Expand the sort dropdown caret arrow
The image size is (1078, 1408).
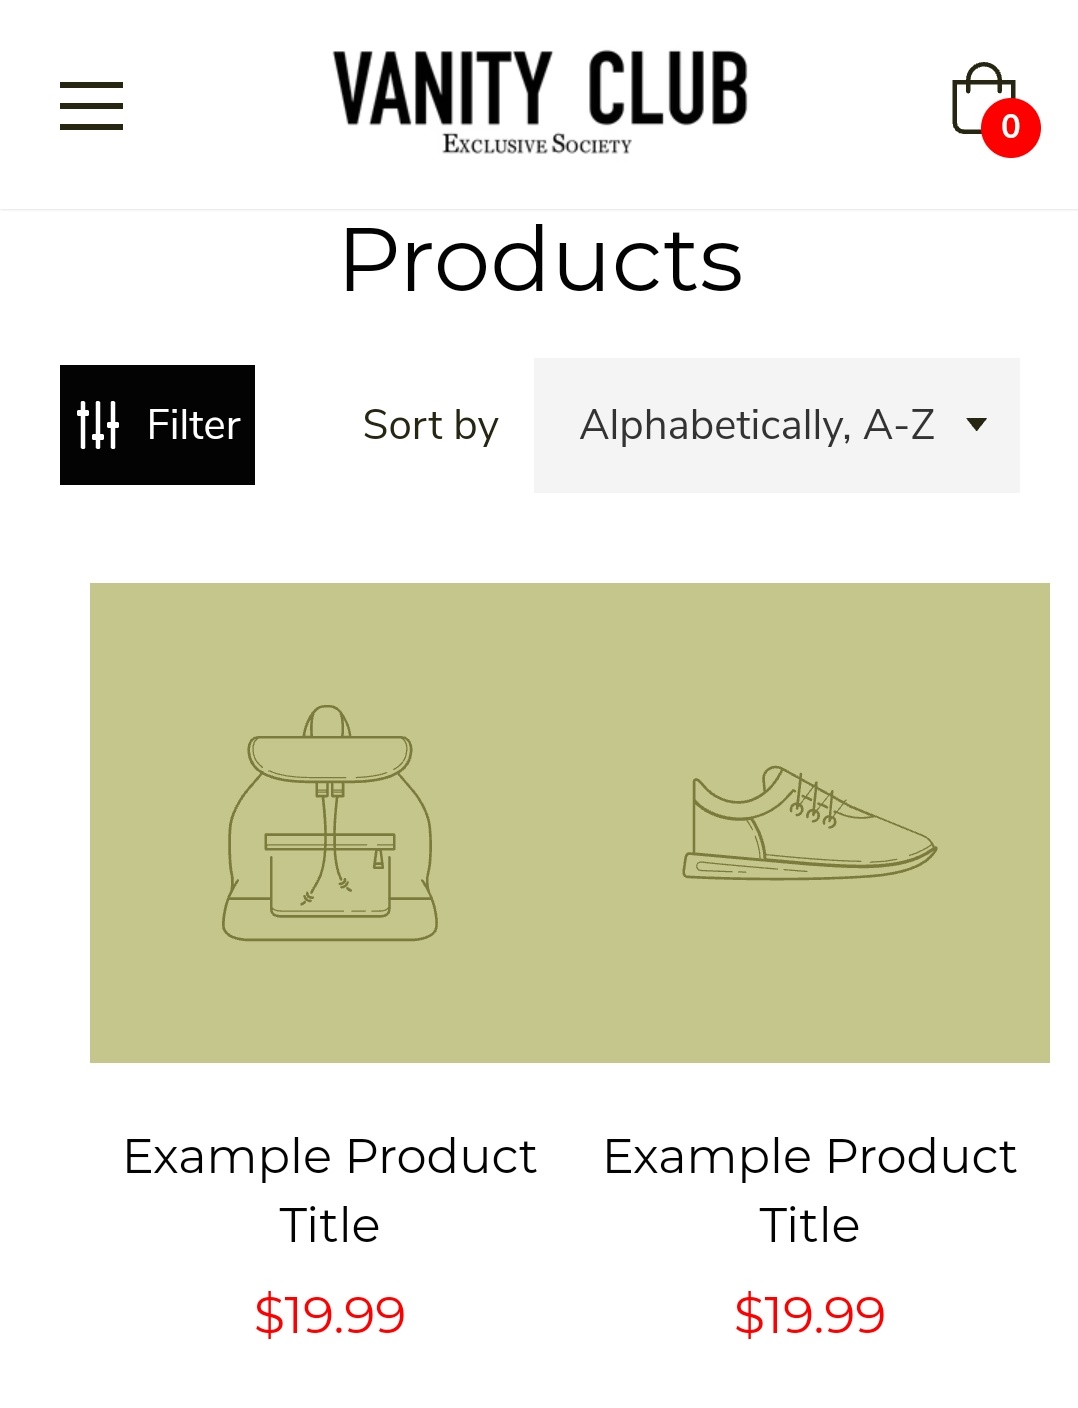977,425
